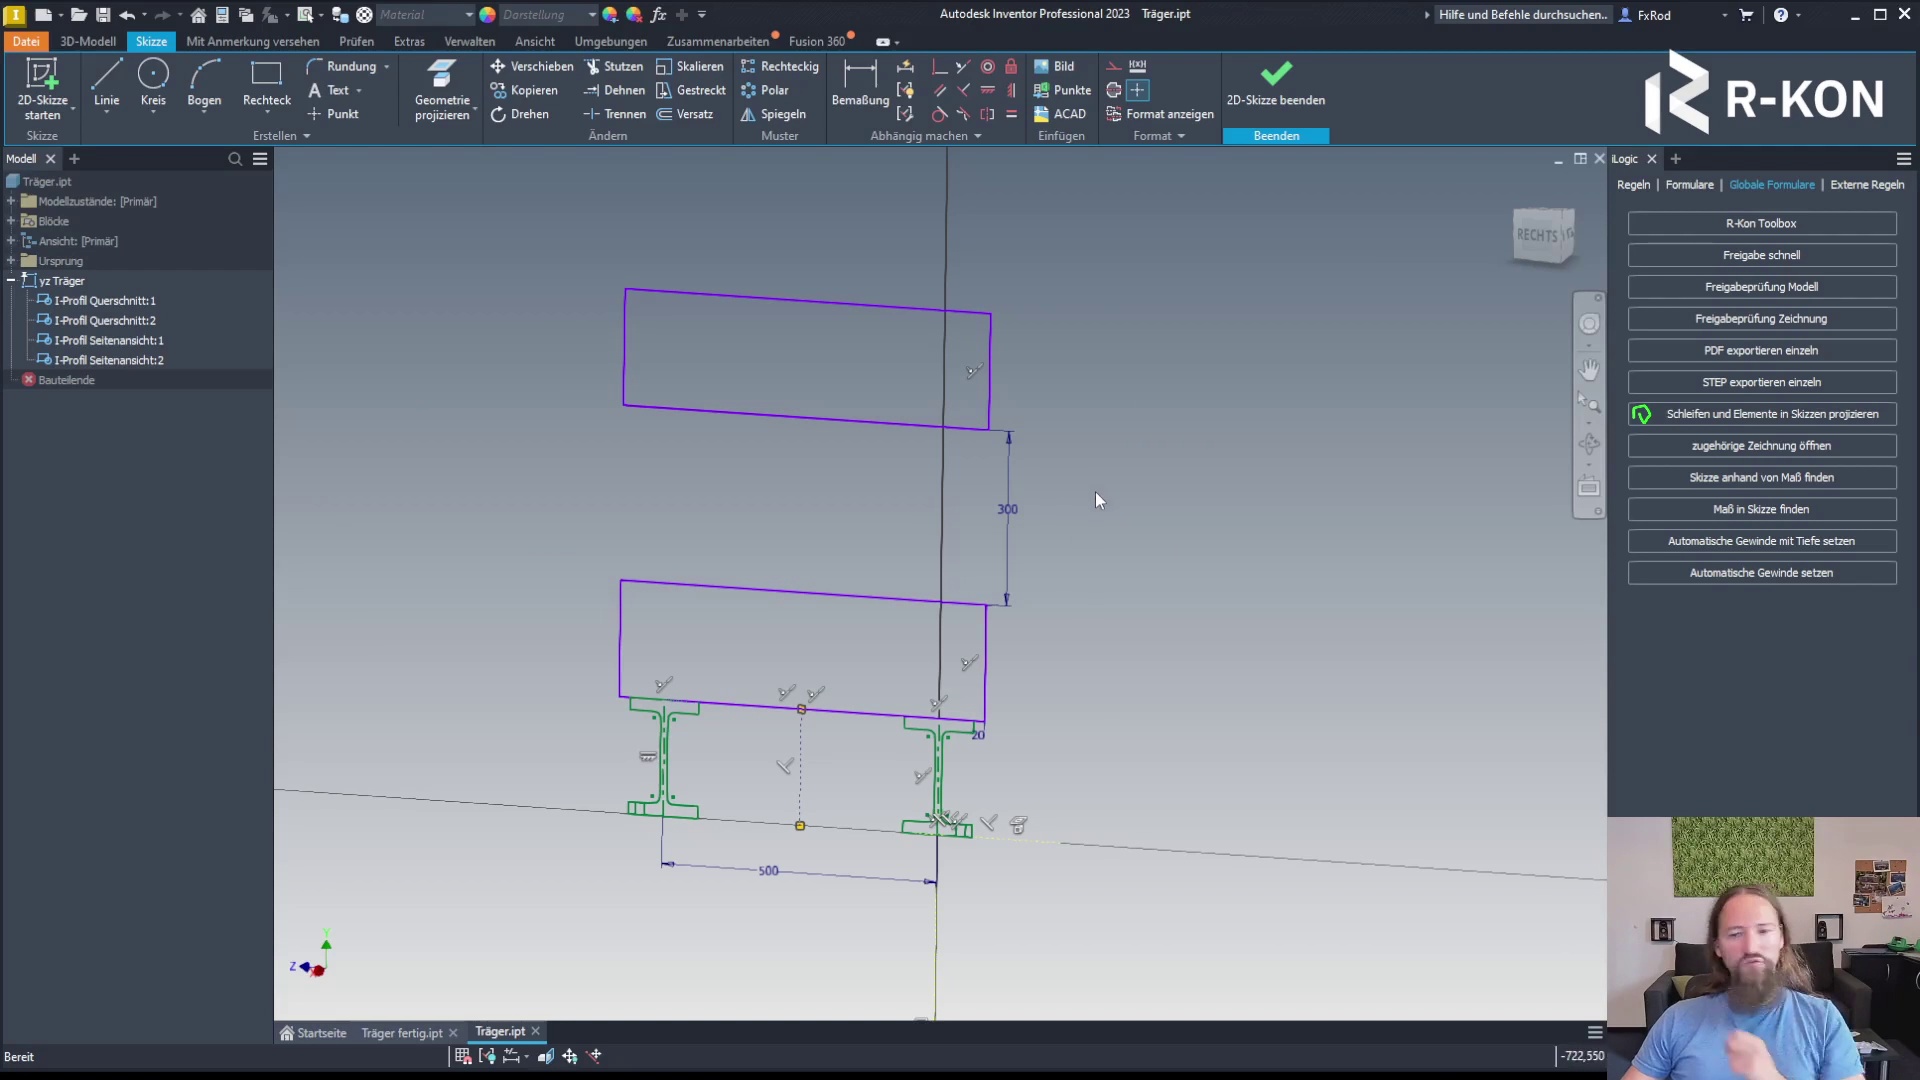Click PDF exportieren einzeln button
Image resolution: width=1920 pixels, height=1080 pixels.
coord(1761,350)
